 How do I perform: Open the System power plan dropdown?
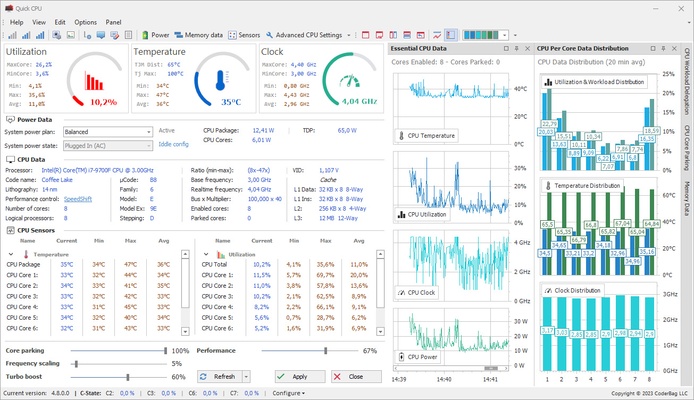pos(108,132)
